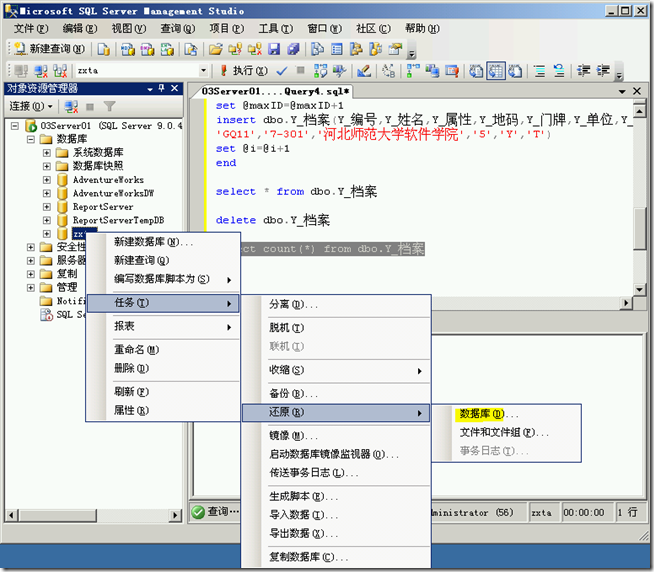Open the Template Explorer icon
654x572 pixels.
pyautogui.click(x=375, y=49)
